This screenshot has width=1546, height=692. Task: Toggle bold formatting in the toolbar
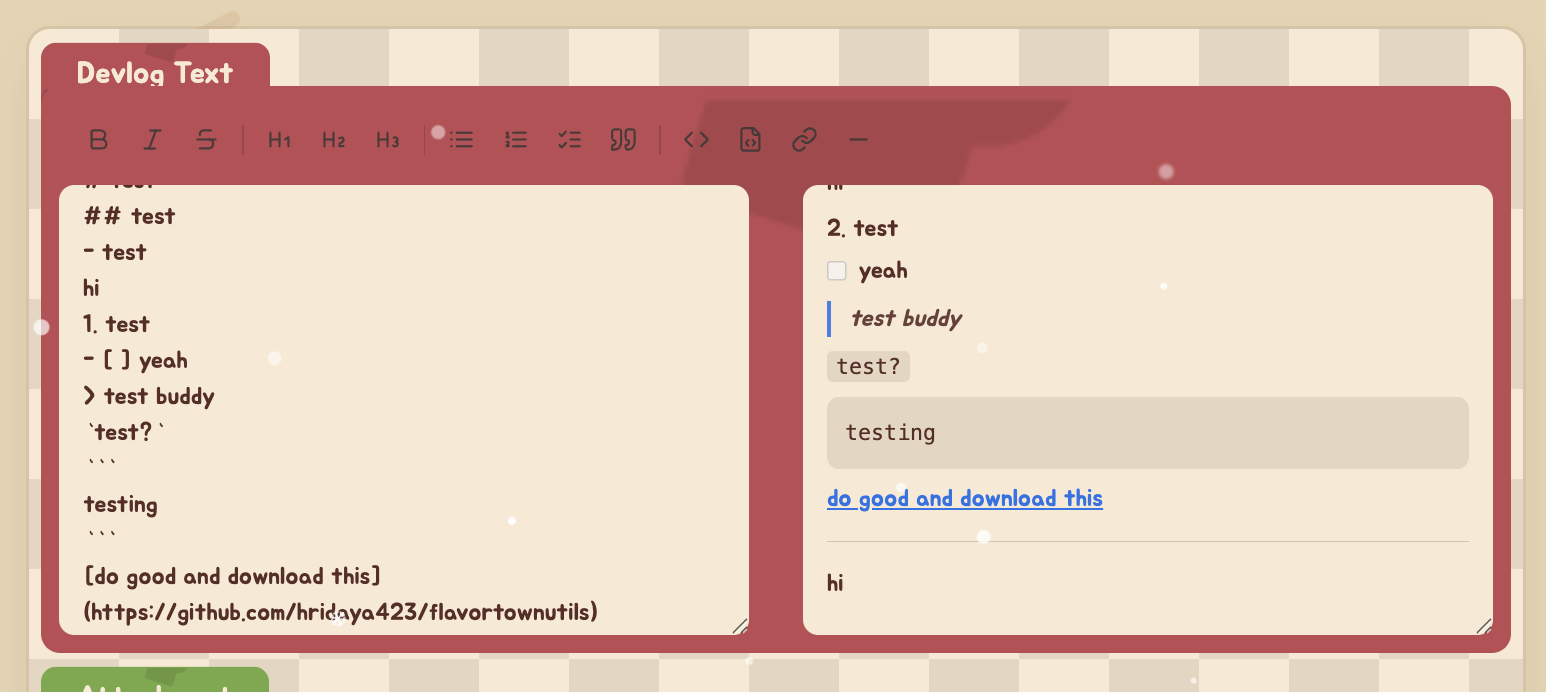click(98, 140)
